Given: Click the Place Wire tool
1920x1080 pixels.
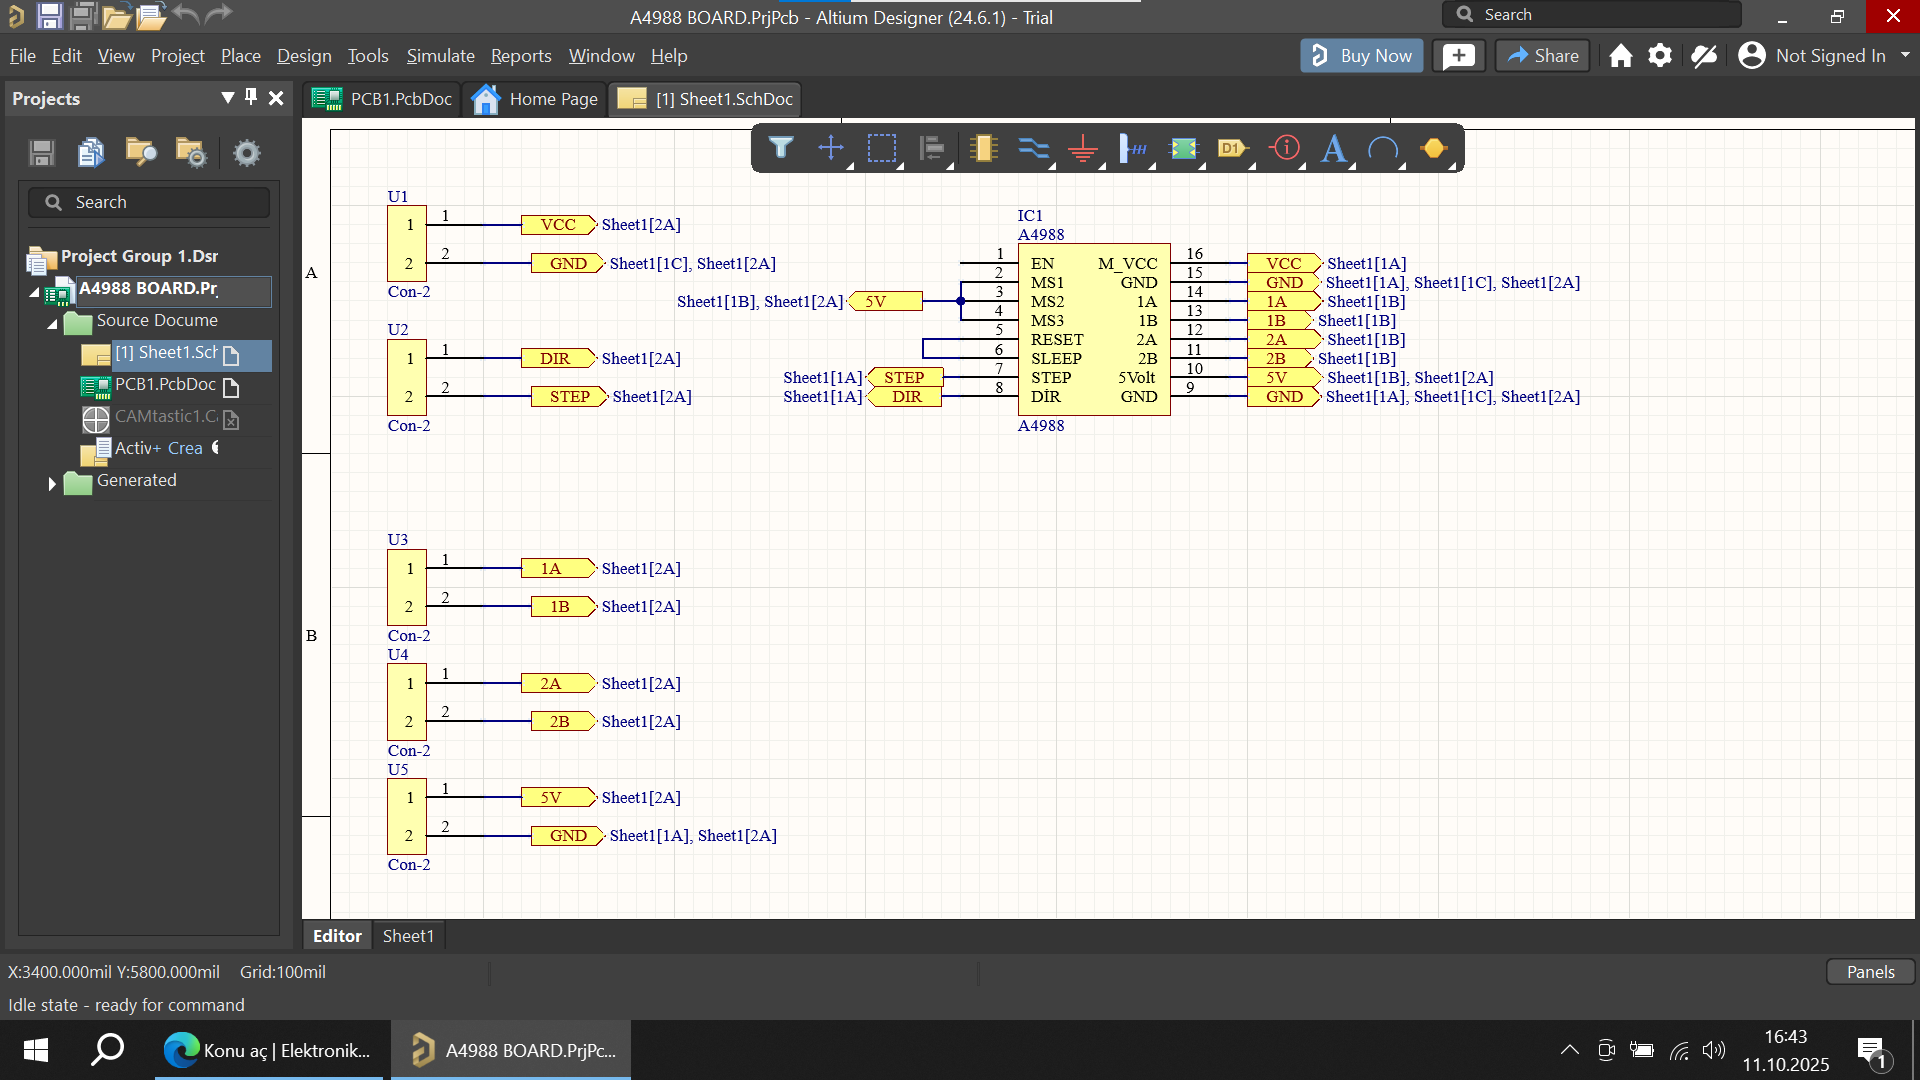Looking at the screenshot, I should coord(1032,149).
